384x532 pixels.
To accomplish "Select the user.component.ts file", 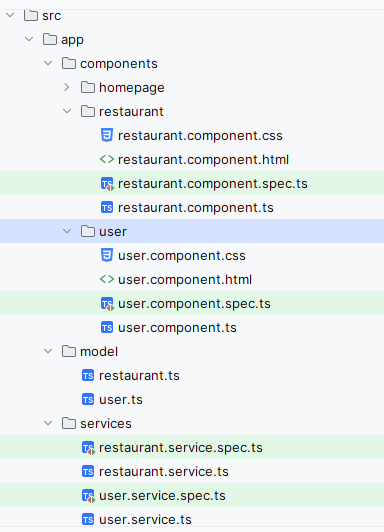I will 192,327.
